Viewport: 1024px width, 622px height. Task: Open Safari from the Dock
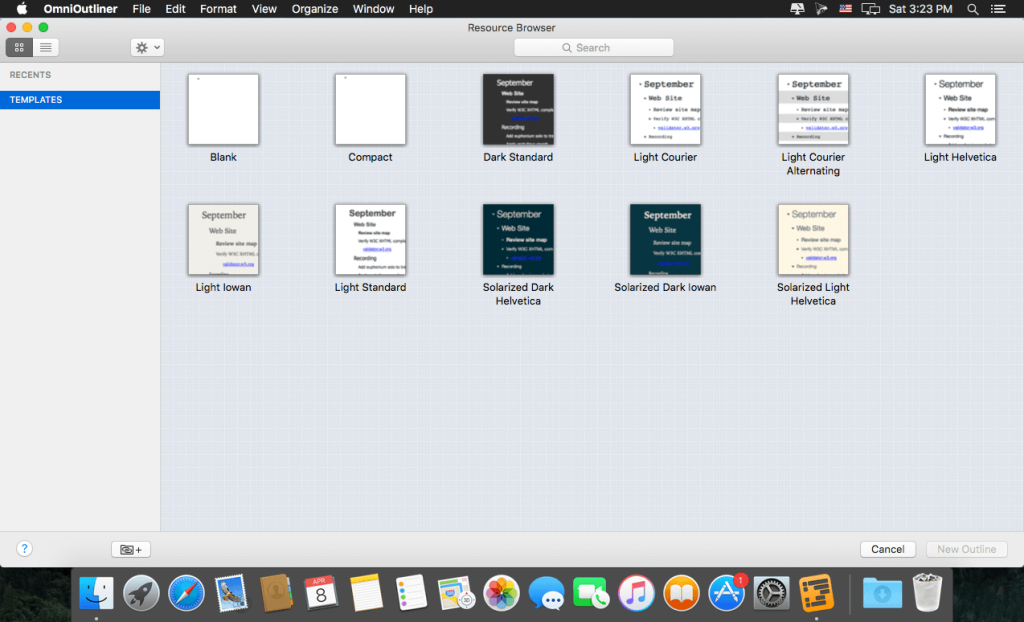click(186, 593)
